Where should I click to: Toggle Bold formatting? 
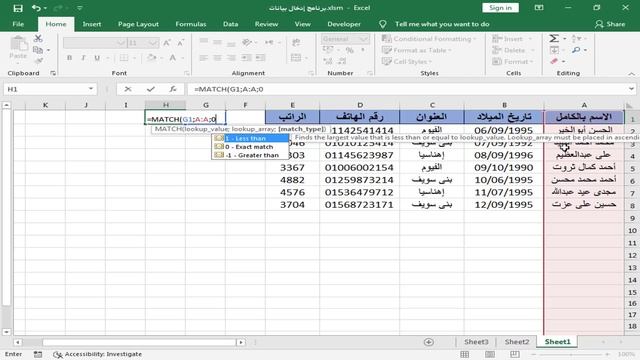(69, 58)
